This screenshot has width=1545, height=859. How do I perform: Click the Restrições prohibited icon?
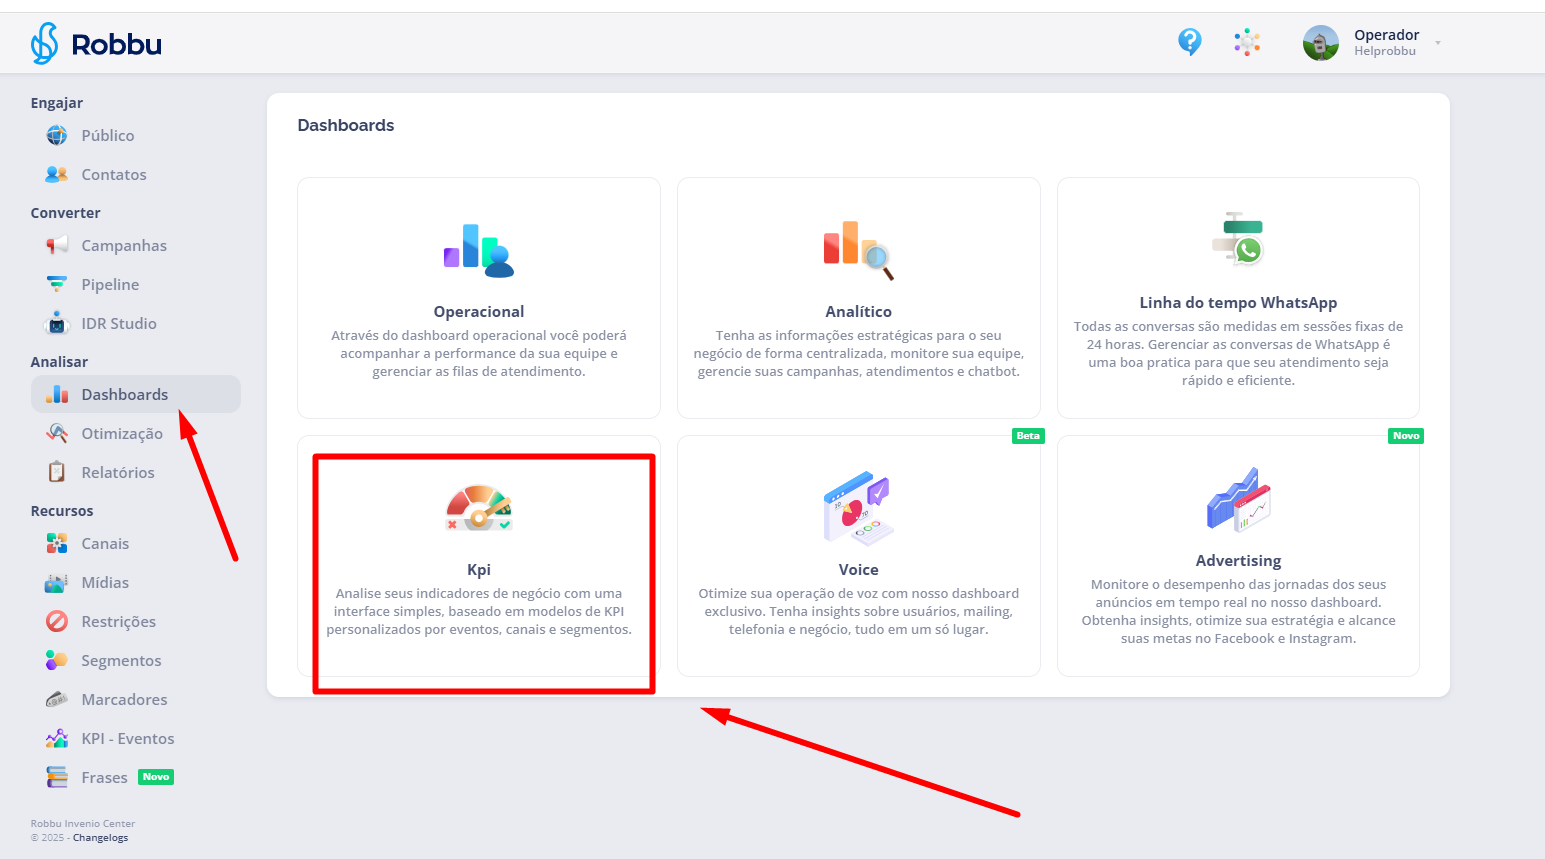coord(57,622)
